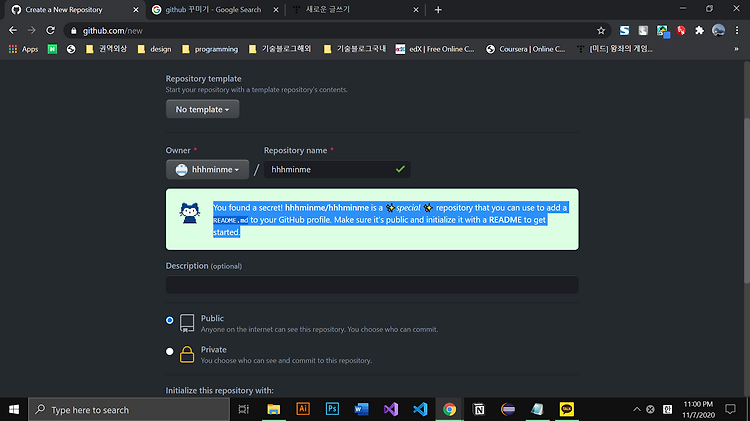Open Visual Studio purple icon in taskbar
Image resolution: width=750 pixels, height=421 pixels.
[391, 410]
